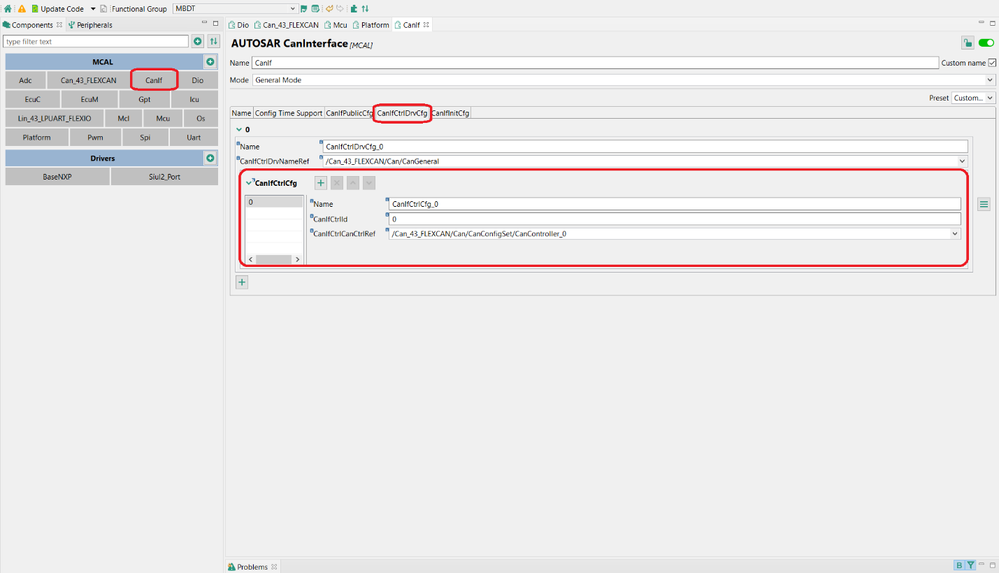The width and height of the screenshot is (999, 573).
Task: Collapse the CanIfCtrlCfg section
Action: (x=249, y=183)
